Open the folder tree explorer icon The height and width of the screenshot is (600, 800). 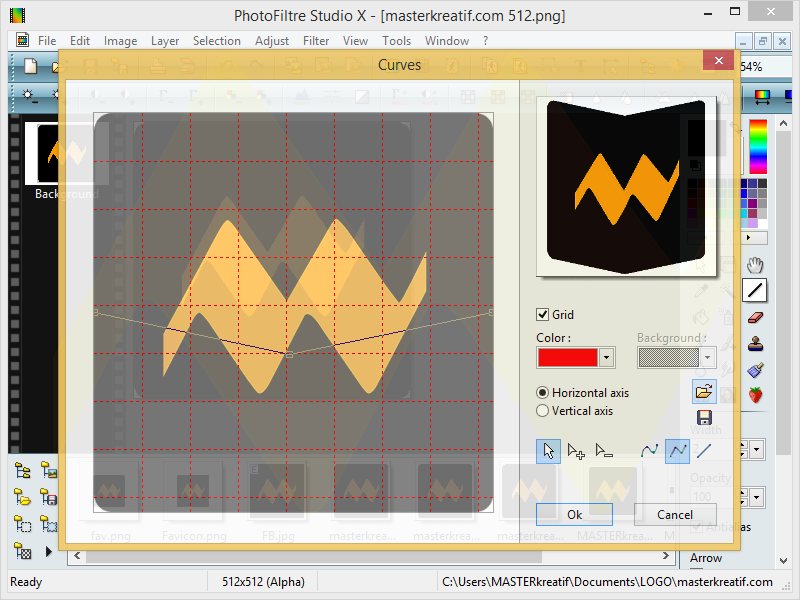tap(22, 471)
